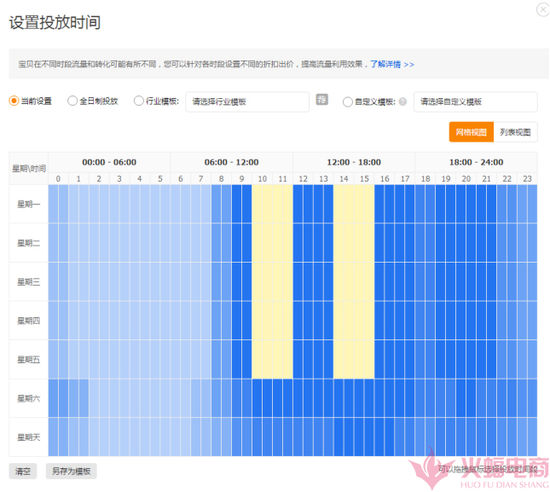Viewport: 550px width, 492px height.
Task: Click the 另存为模板 button
Action: pos(71,471)
